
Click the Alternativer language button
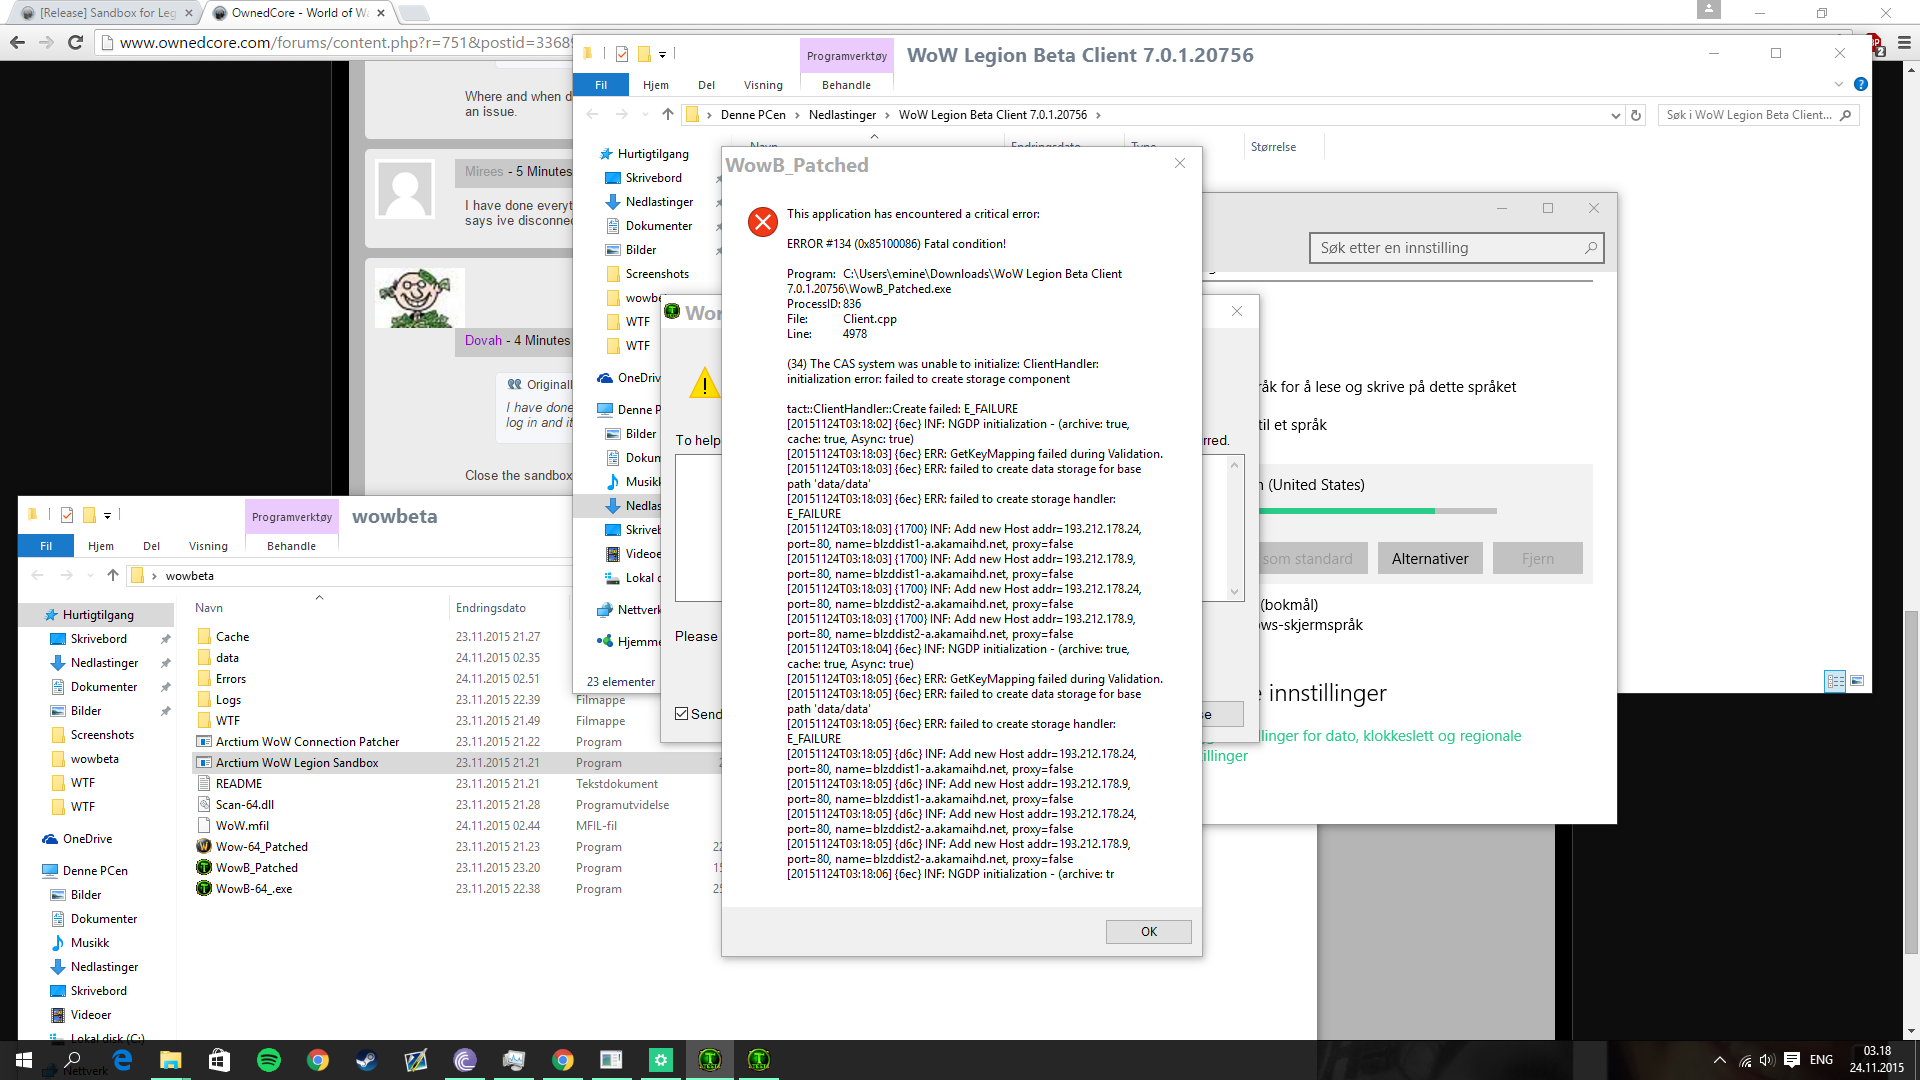(x=1429, y=559)
